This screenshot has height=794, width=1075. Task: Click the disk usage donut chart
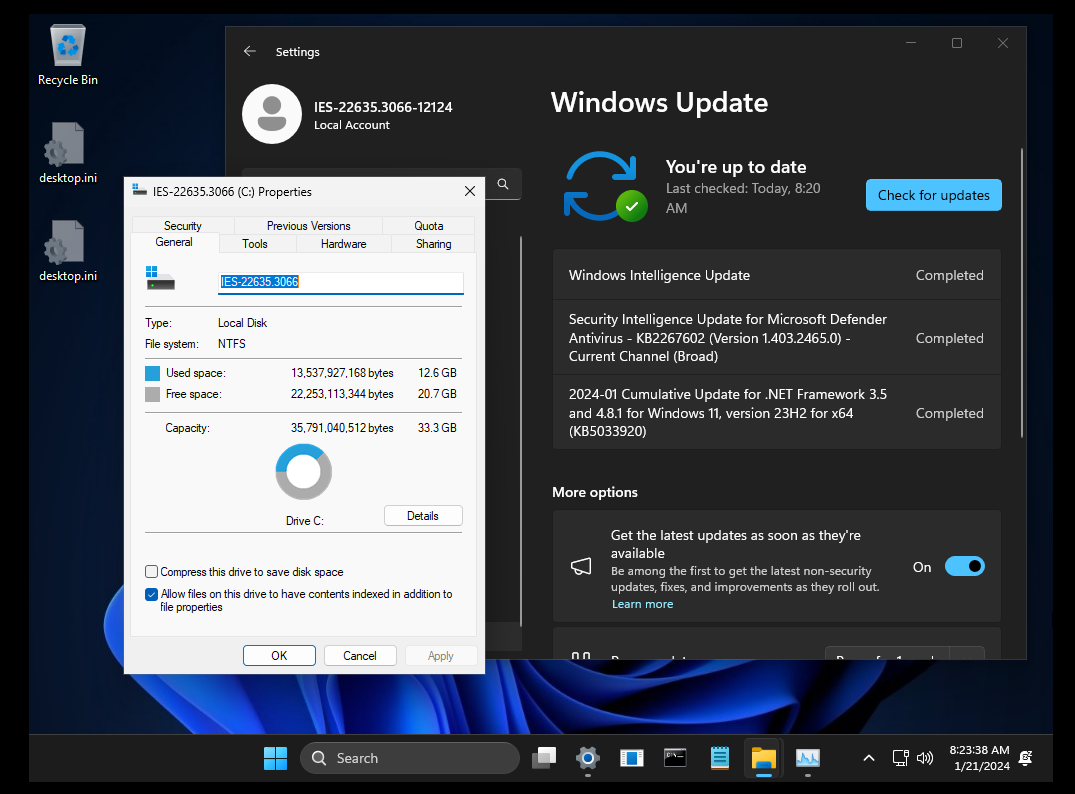[304, 472]
